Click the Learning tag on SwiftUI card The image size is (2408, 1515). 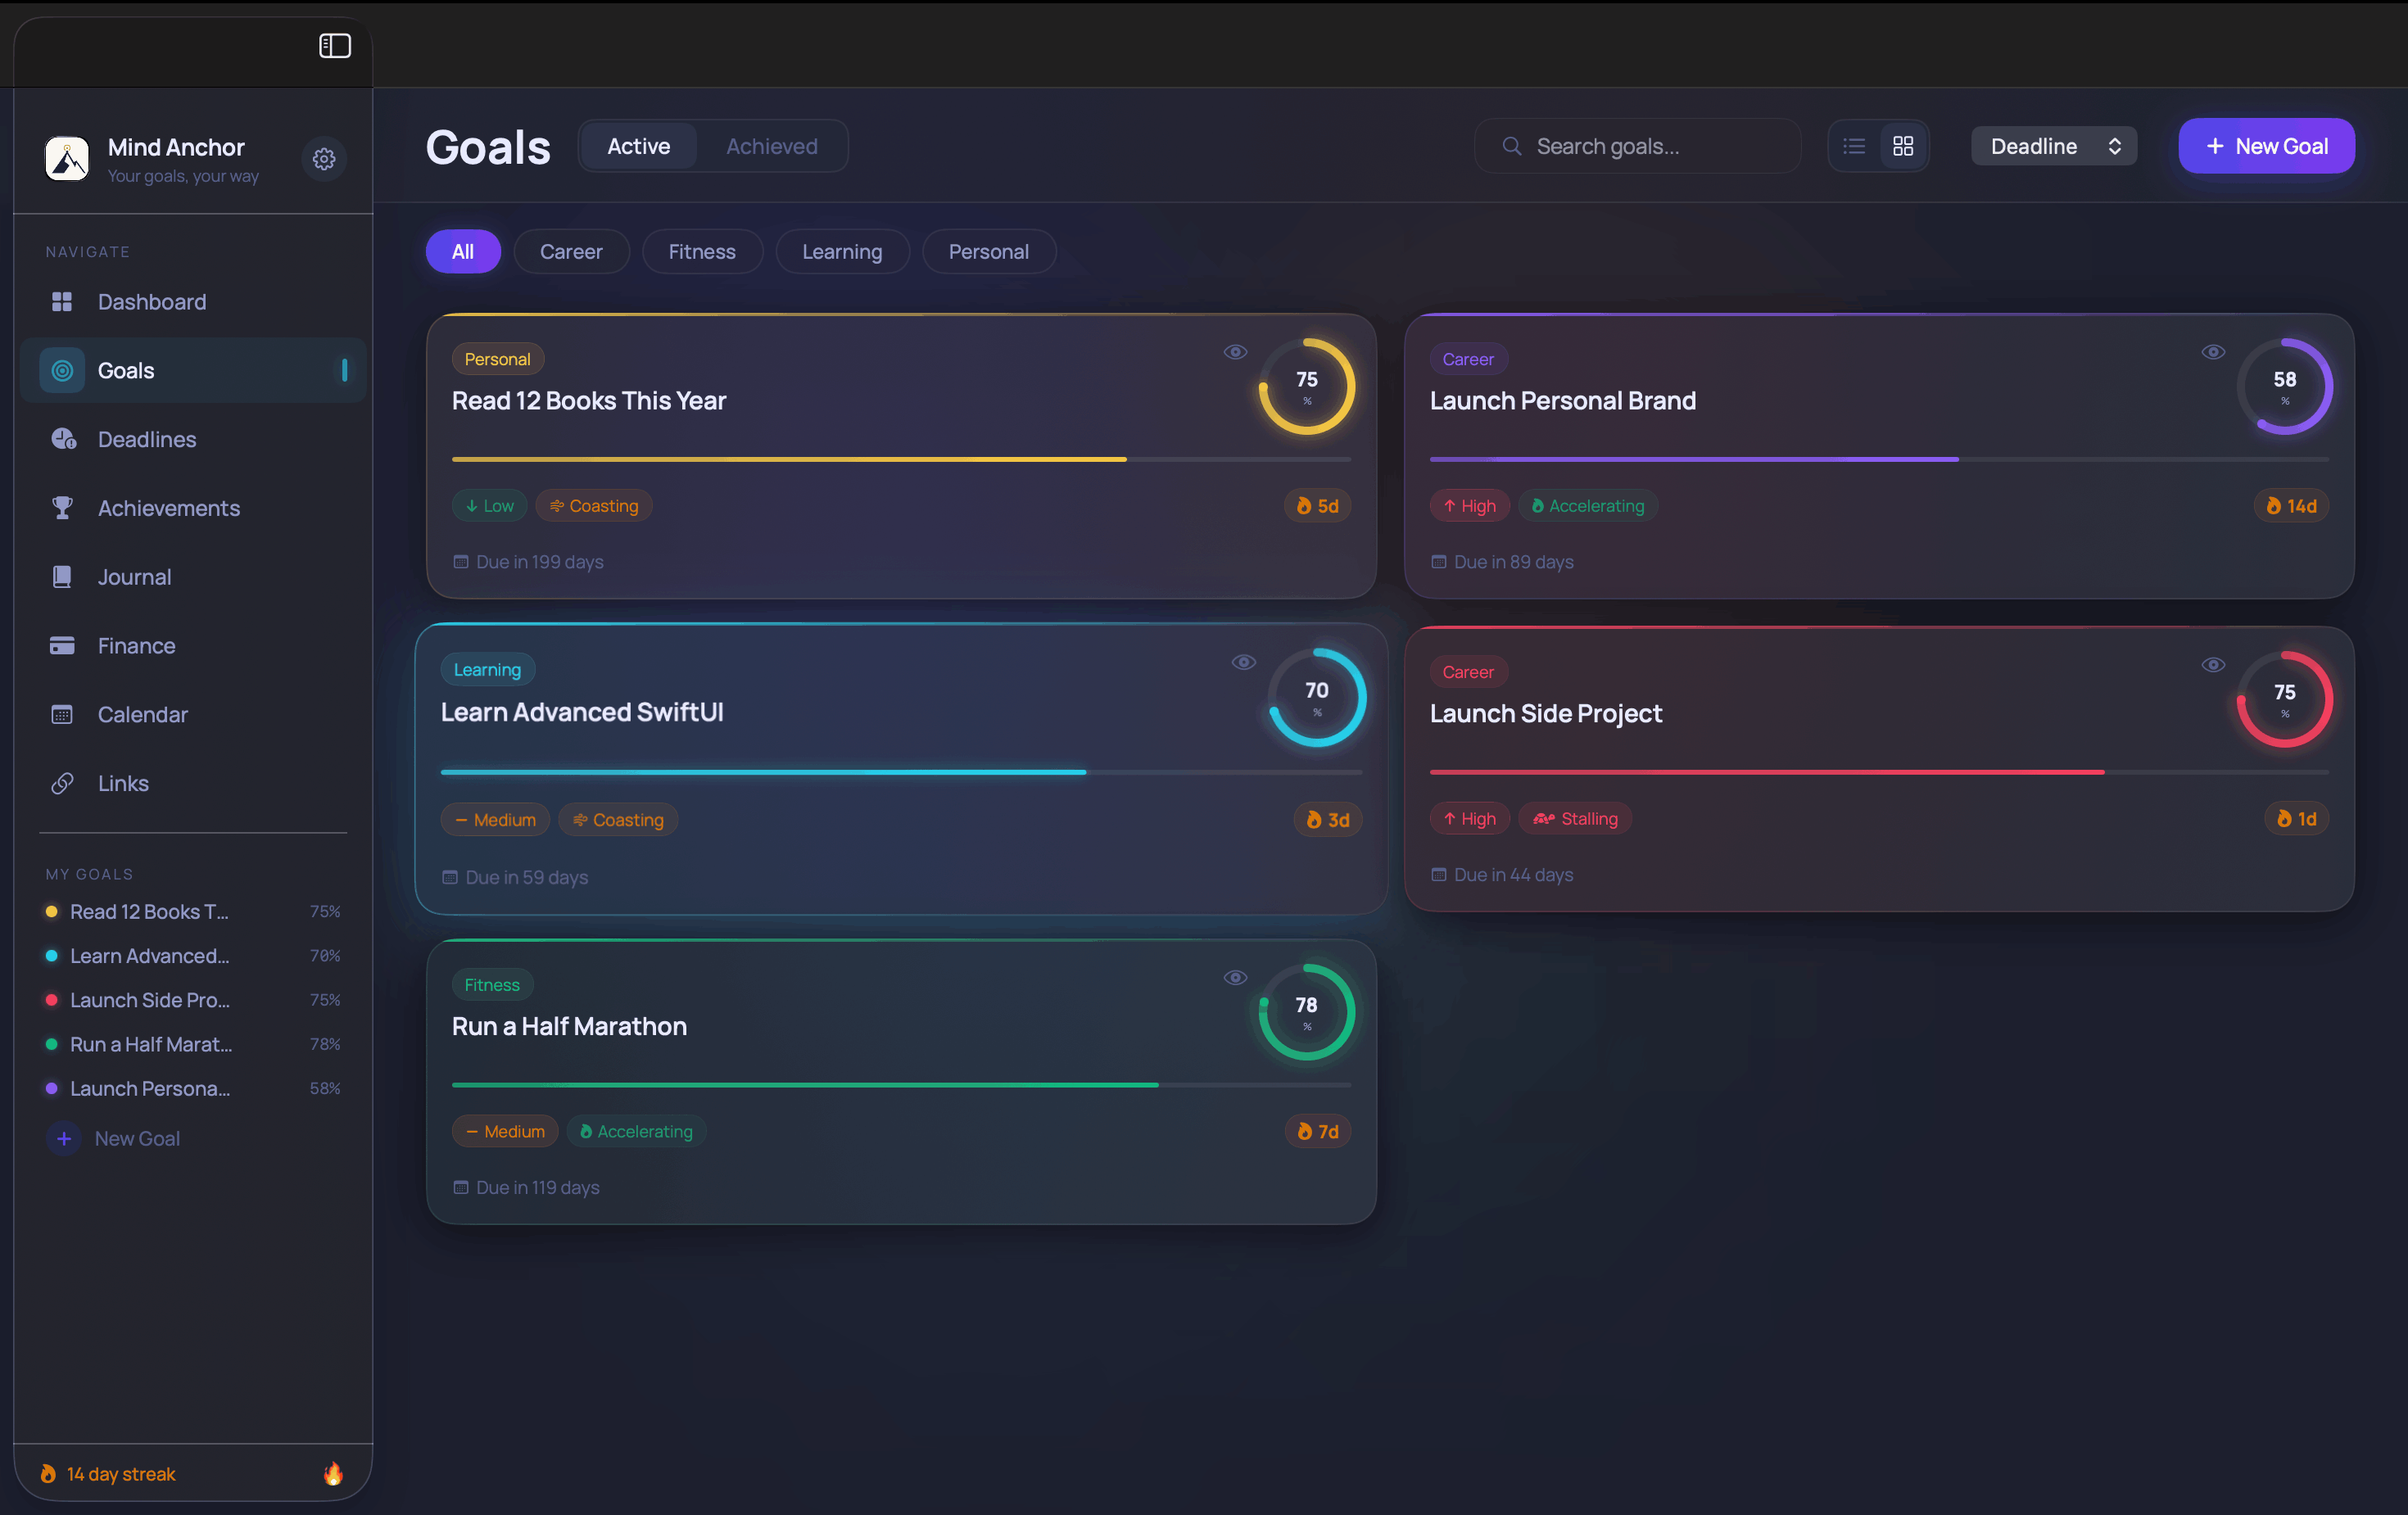(487, 670)
